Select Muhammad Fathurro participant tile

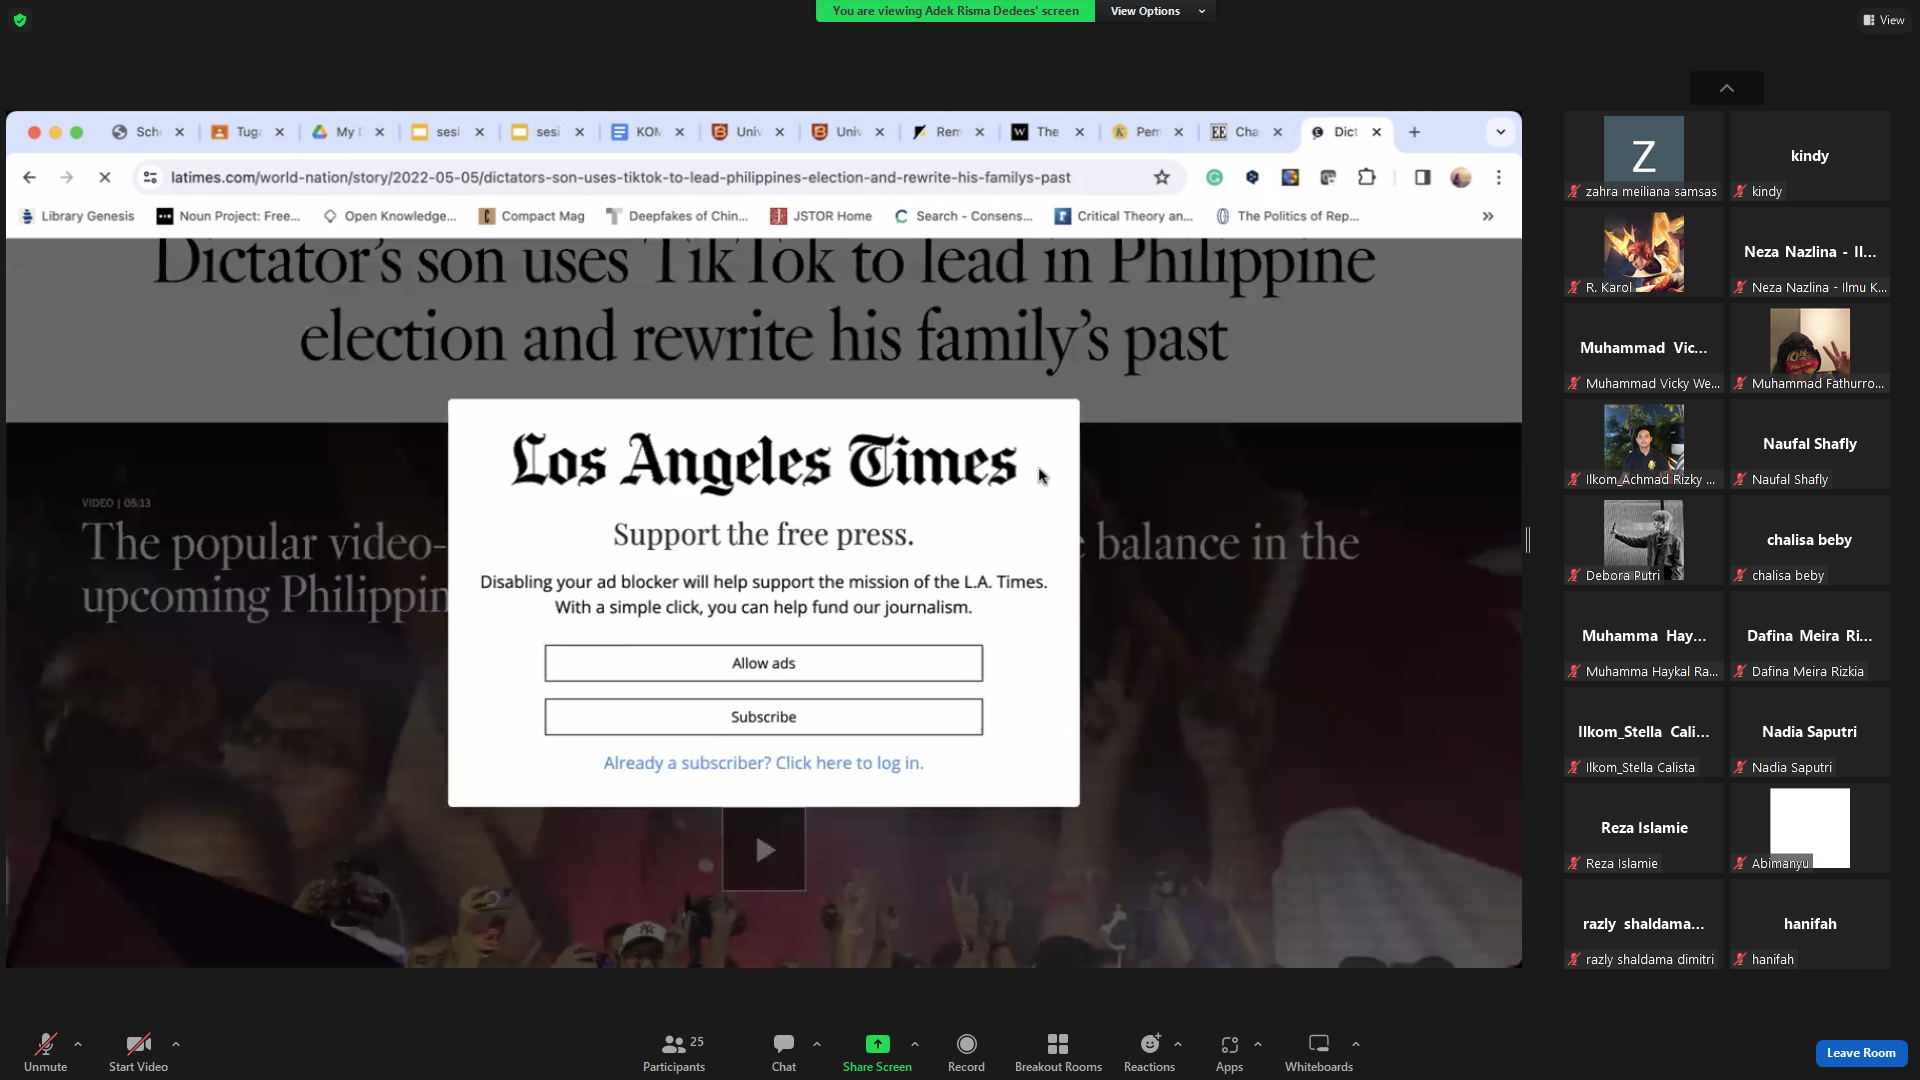(x=1810, y=348)
